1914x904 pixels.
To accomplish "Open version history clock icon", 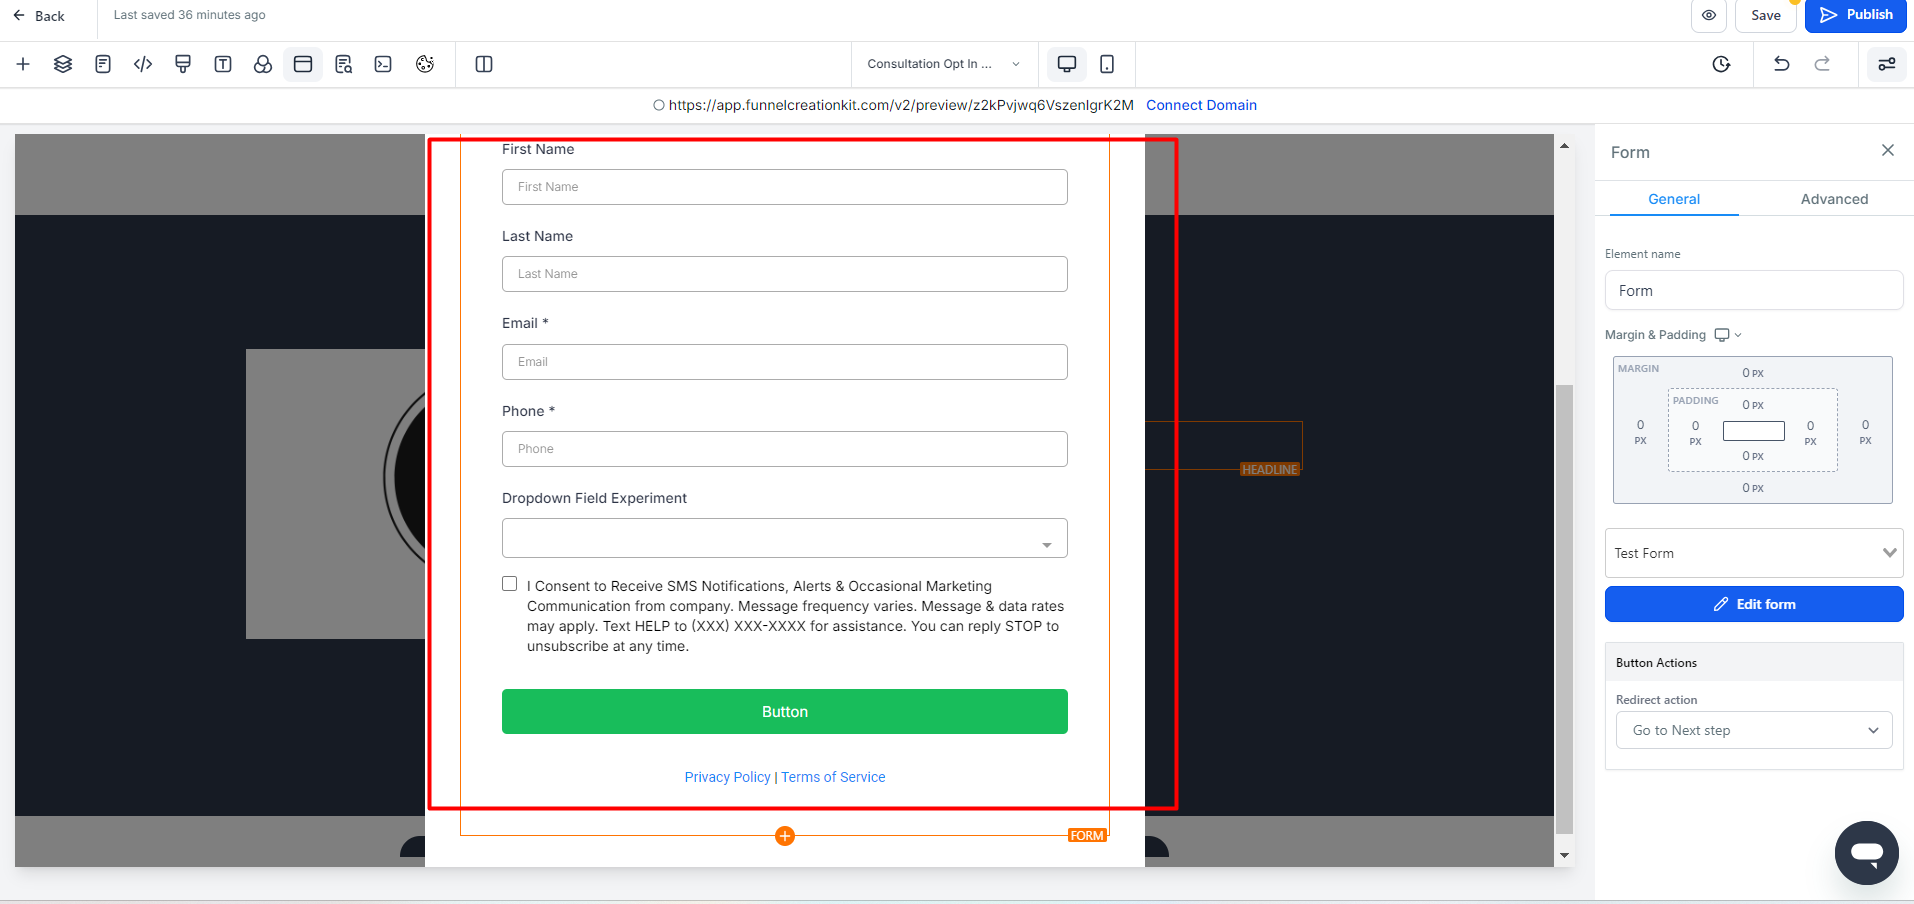I will (1721, 64).
